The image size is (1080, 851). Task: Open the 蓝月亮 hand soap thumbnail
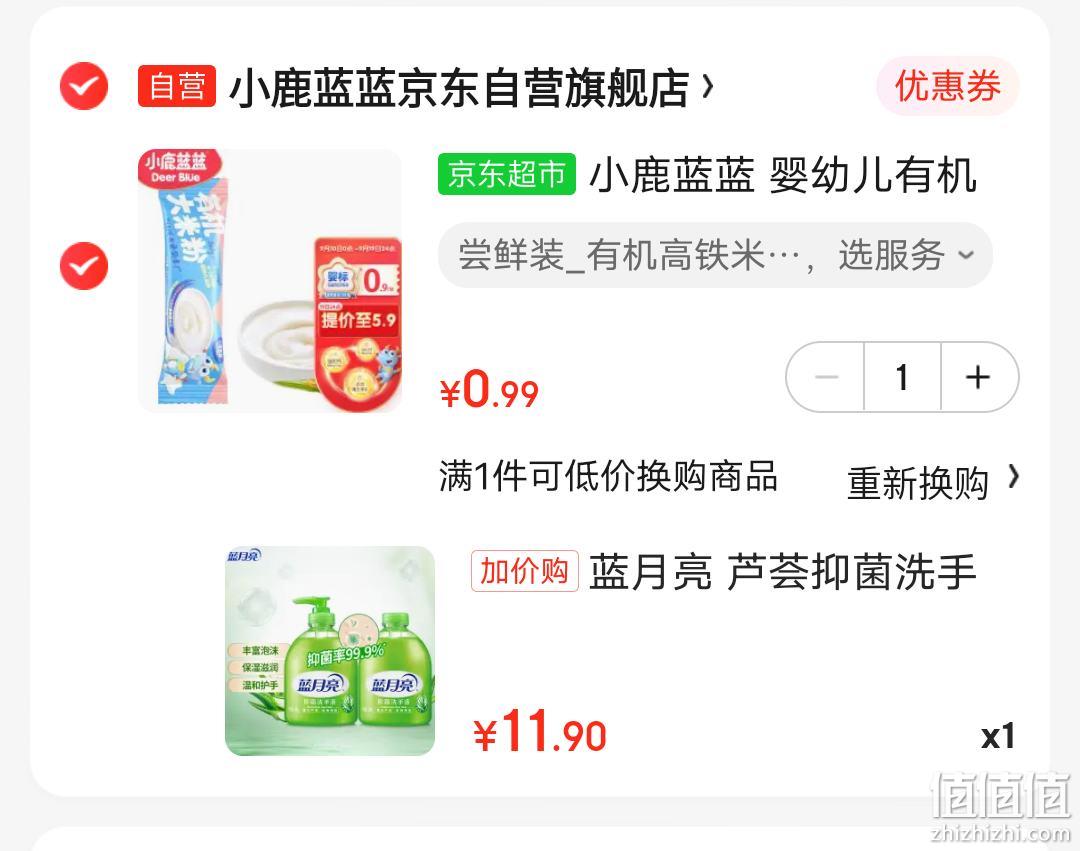(x=330, y=651)
